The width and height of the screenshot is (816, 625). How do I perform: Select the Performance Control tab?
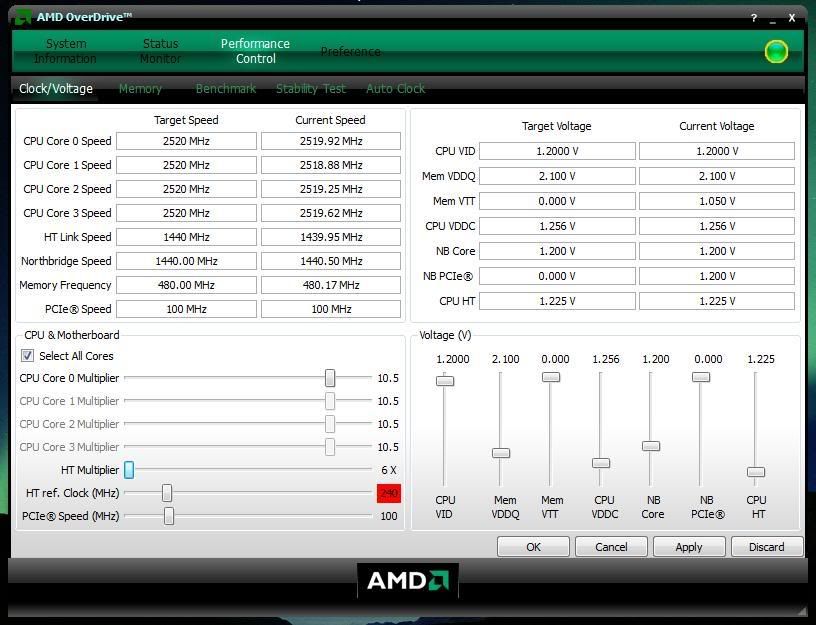tap(255, 51)
